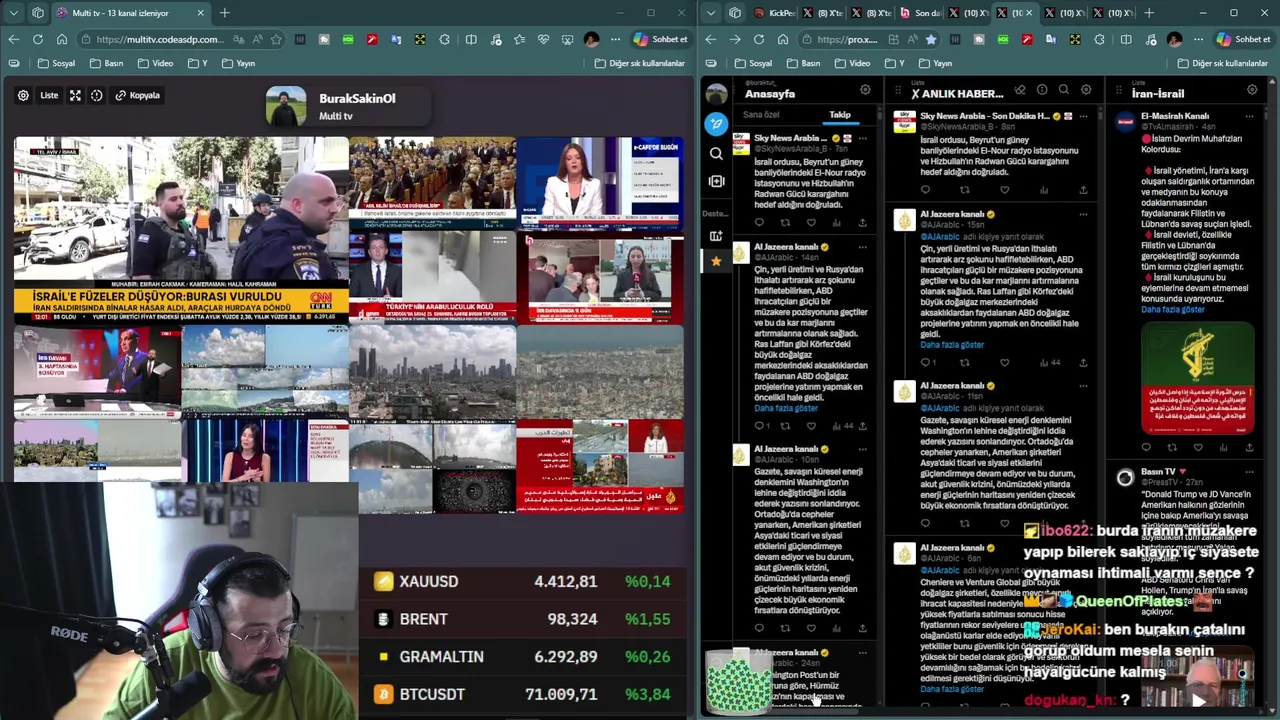Open ANLIK HABER column info icon
The image size is (1280, 720).
1042,90
